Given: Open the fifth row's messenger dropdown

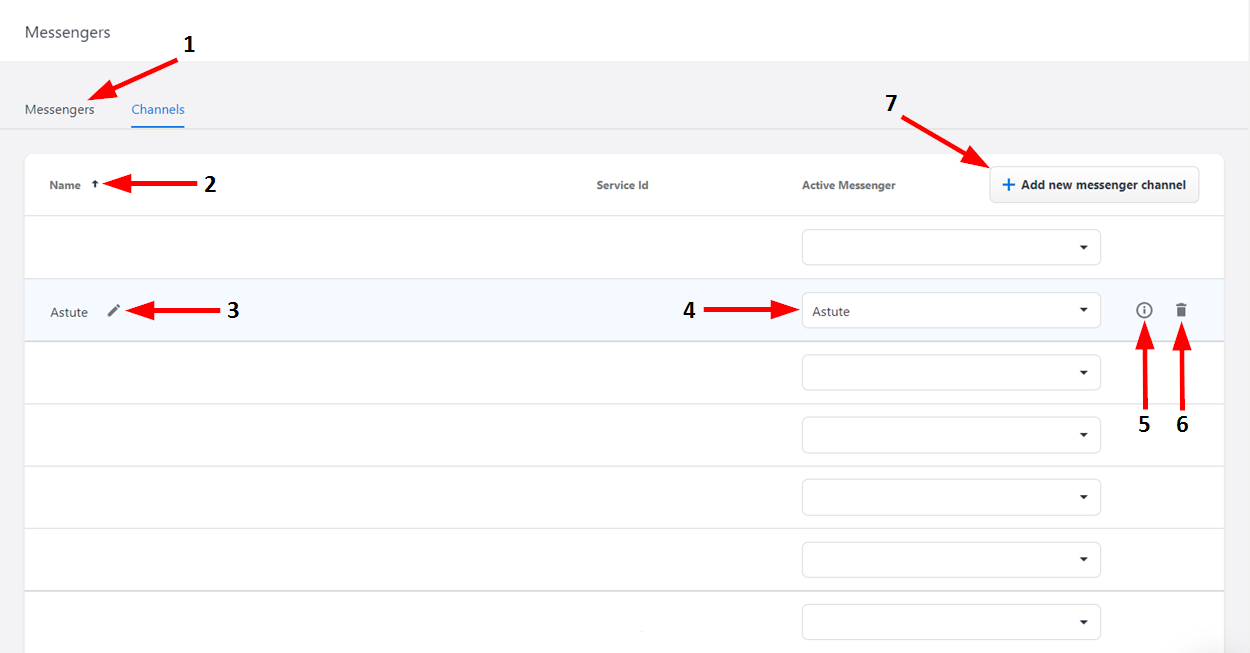Looking at the screenshot, I should (950, 497).
